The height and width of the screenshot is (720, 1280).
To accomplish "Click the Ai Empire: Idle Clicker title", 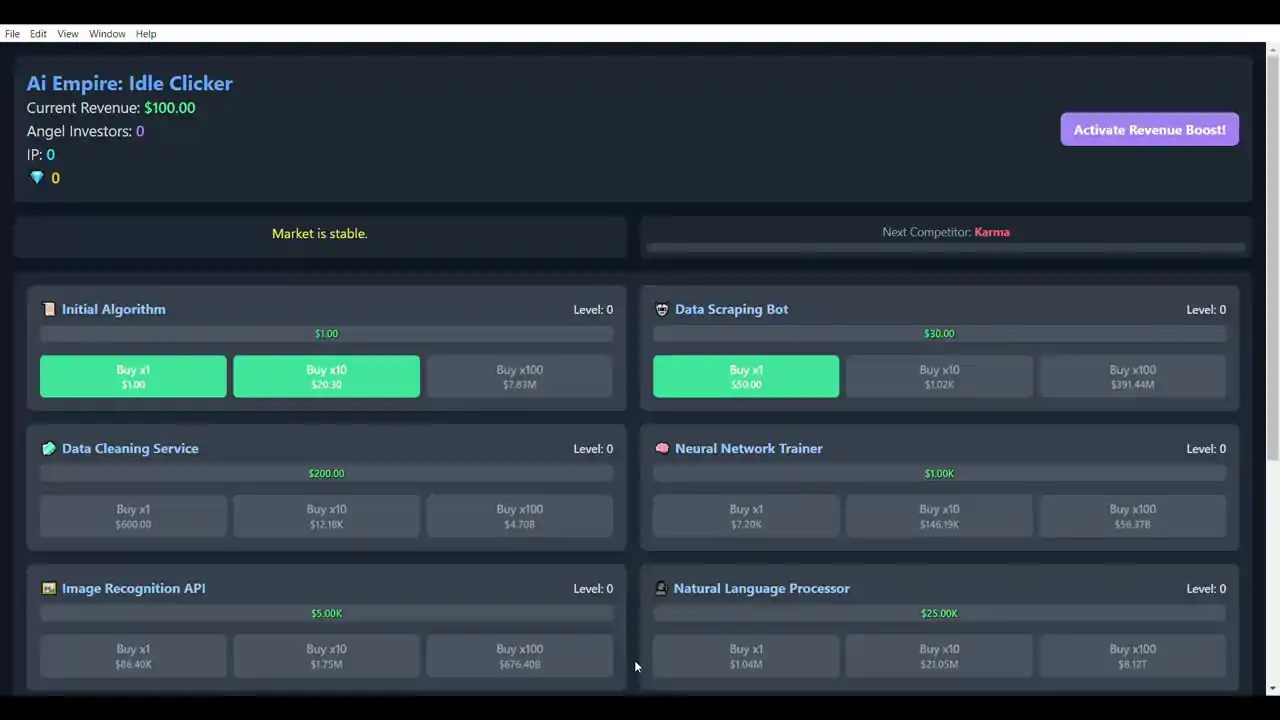I will click(x=130, y=83).
